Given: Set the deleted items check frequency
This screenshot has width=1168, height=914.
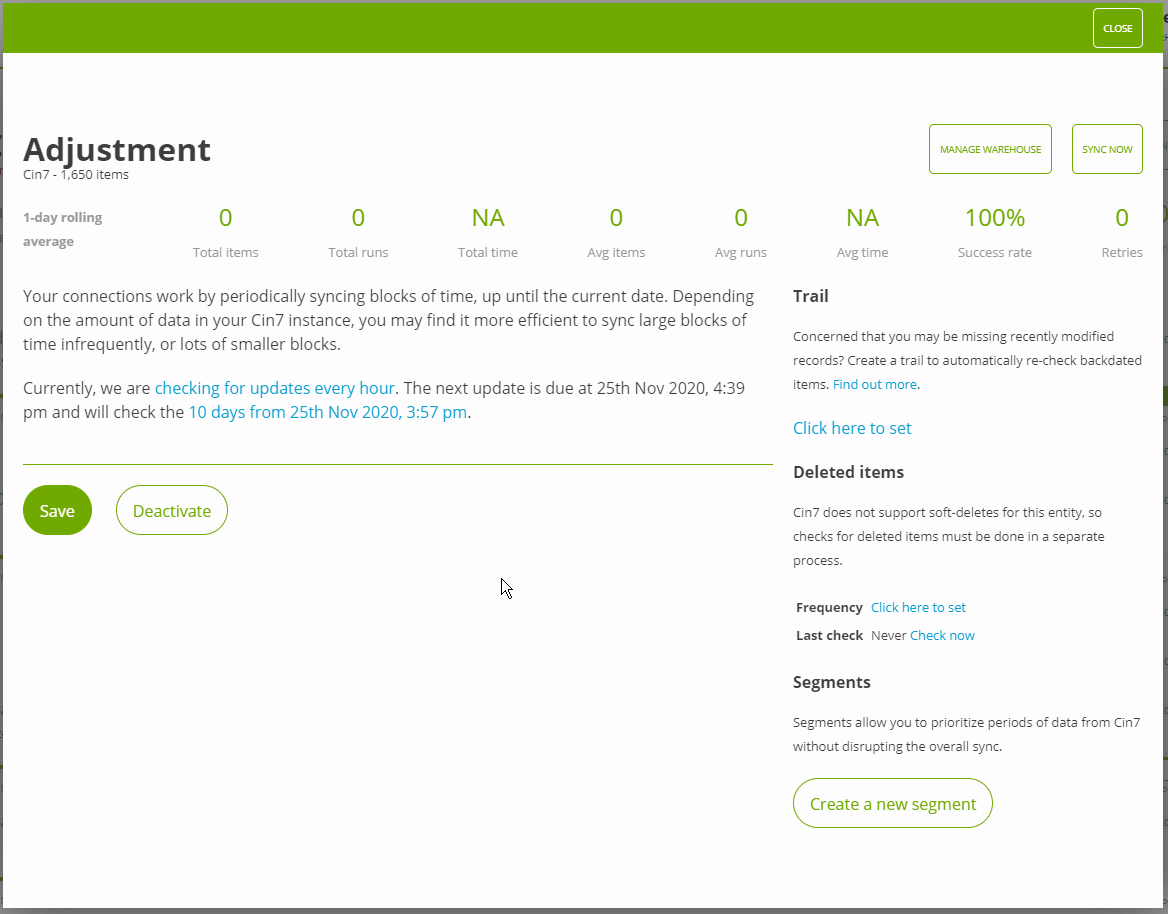Looking at the screenshot, I should [917, 607].
